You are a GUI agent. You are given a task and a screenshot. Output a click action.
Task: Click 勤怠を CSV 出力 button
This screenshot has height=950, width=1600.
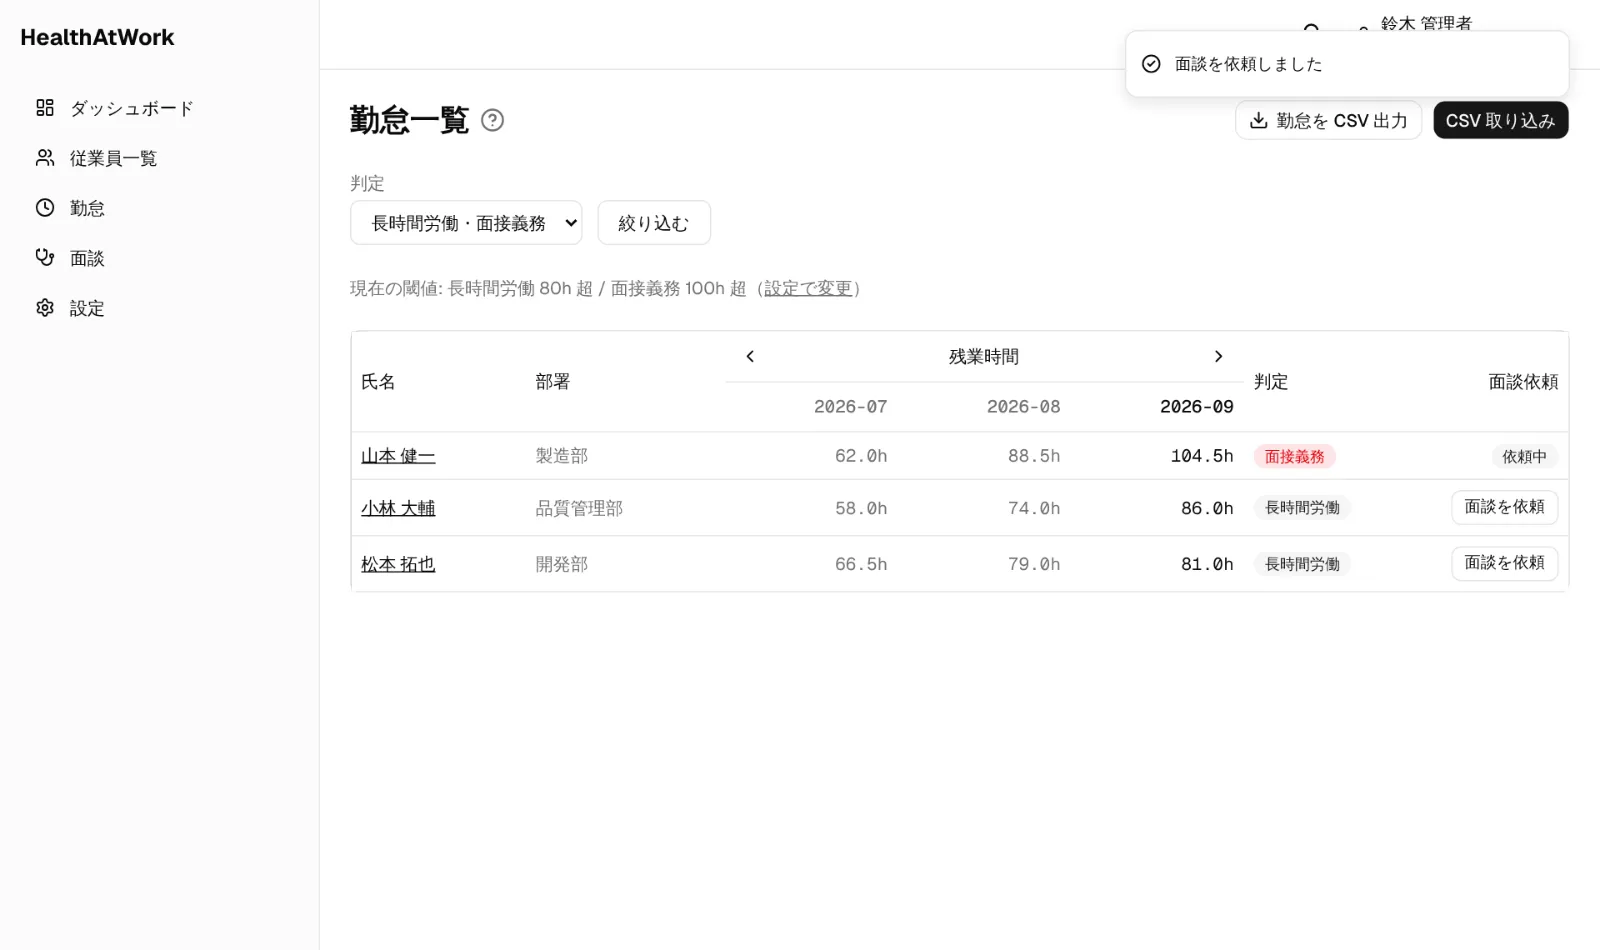1328,120
